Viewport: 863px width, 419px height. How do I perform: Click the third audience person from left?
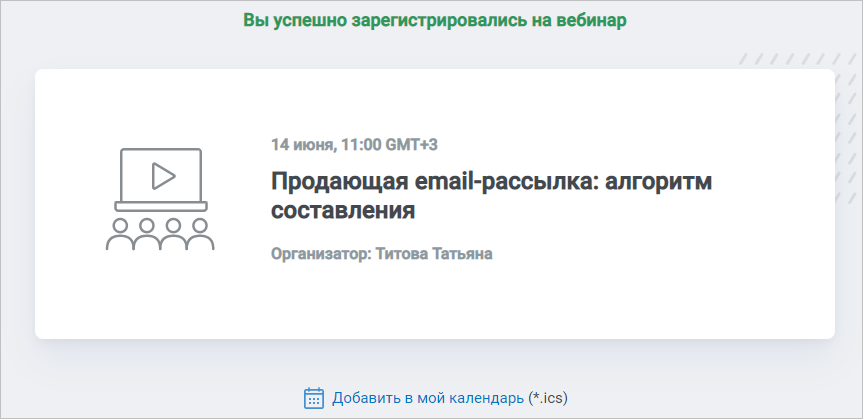(173, 235)
